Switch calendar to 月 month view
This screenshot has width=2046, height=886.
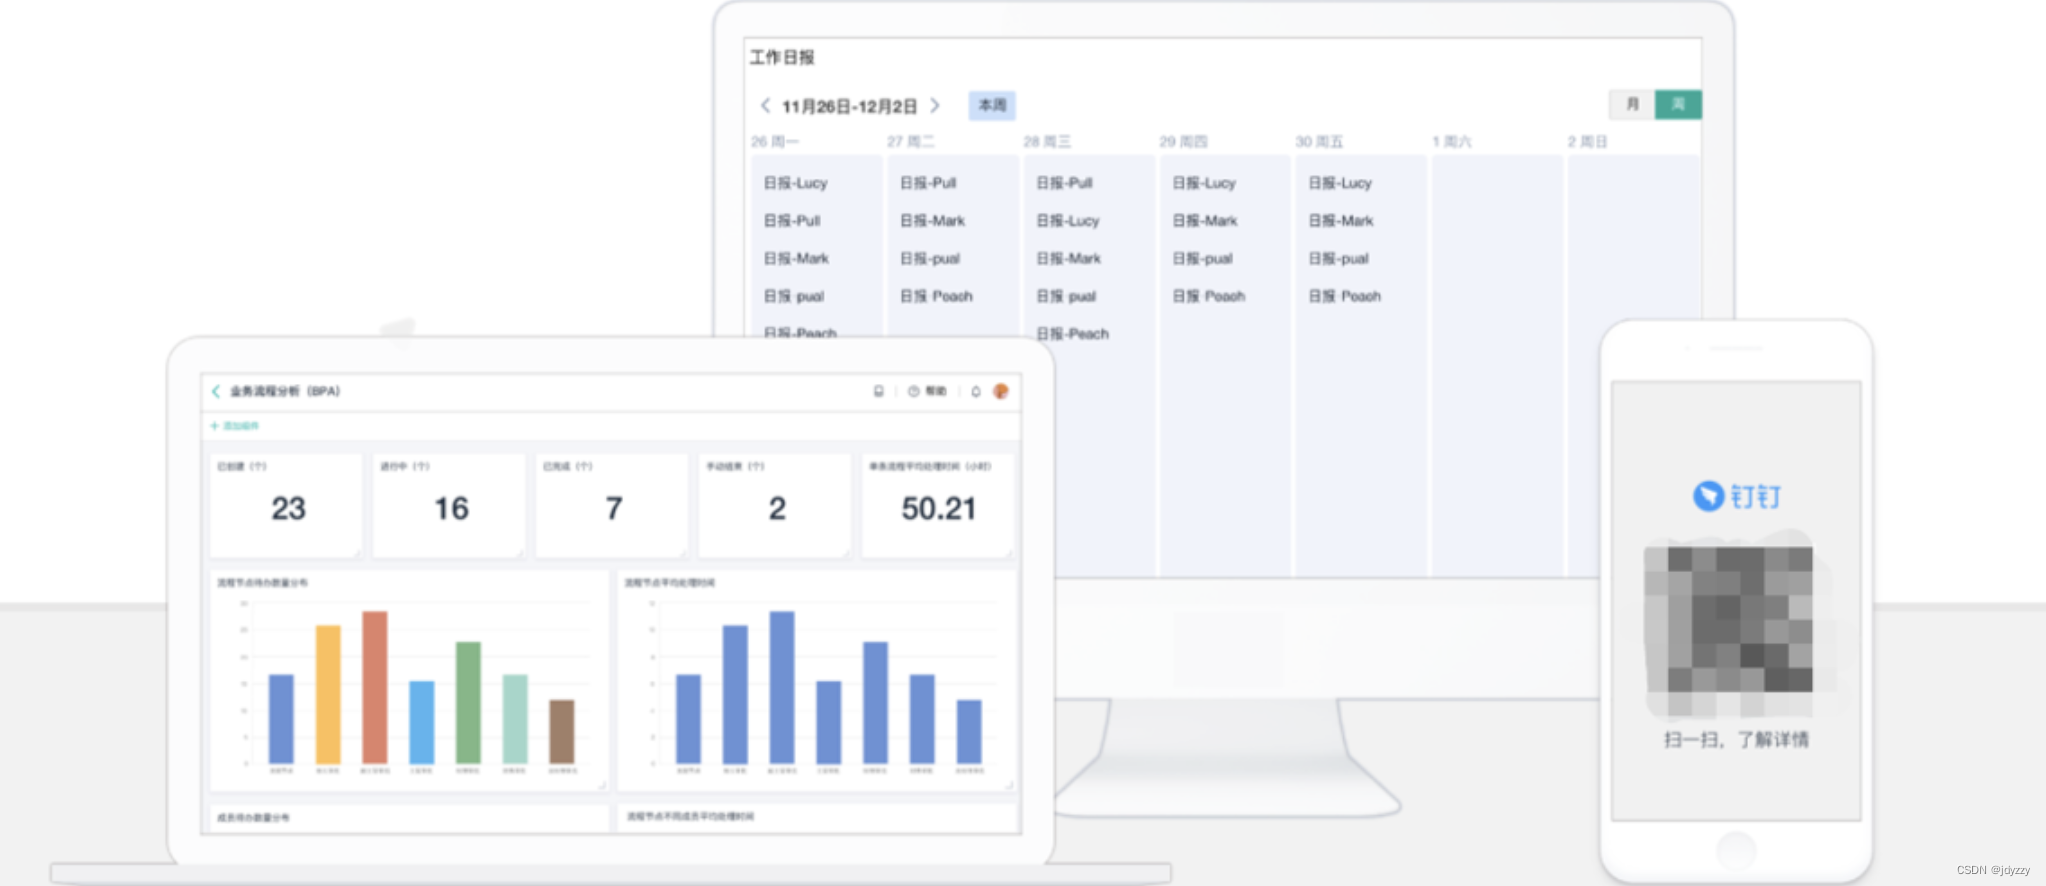tap(1632, 104)
